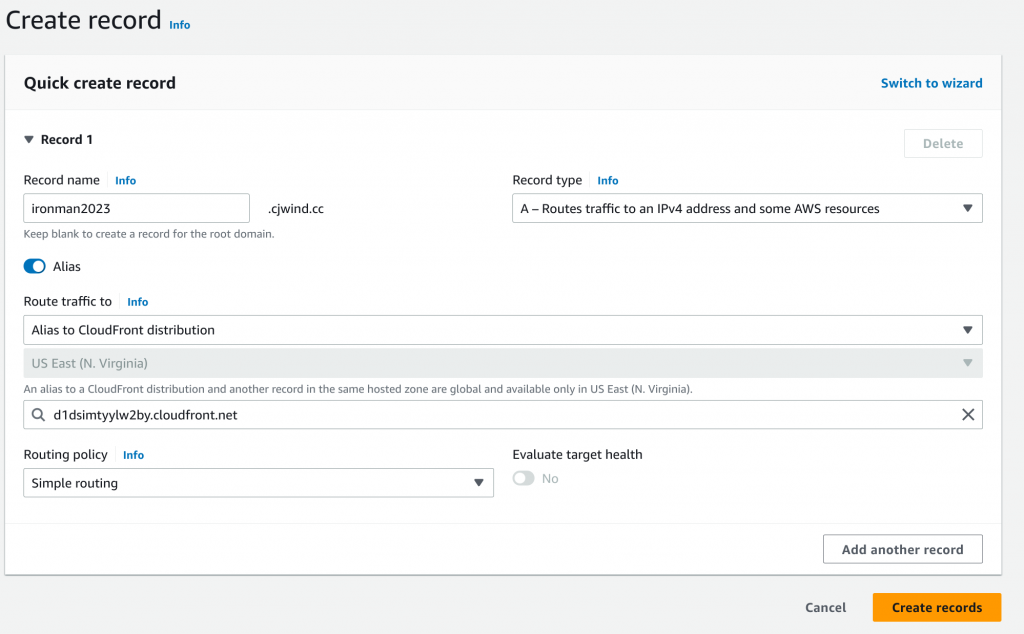
Task: Click the Delete record button
Action: (x=942, y=144)
